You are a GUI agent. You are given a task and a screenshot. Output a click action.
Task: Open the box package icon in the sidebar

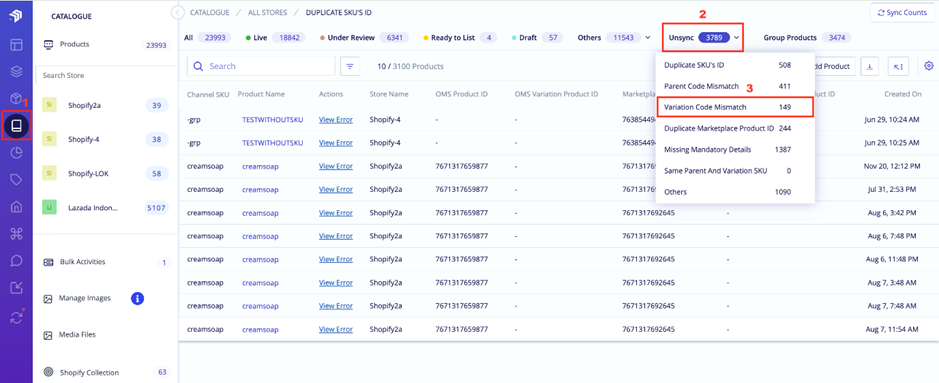click(x=16, y=98)
